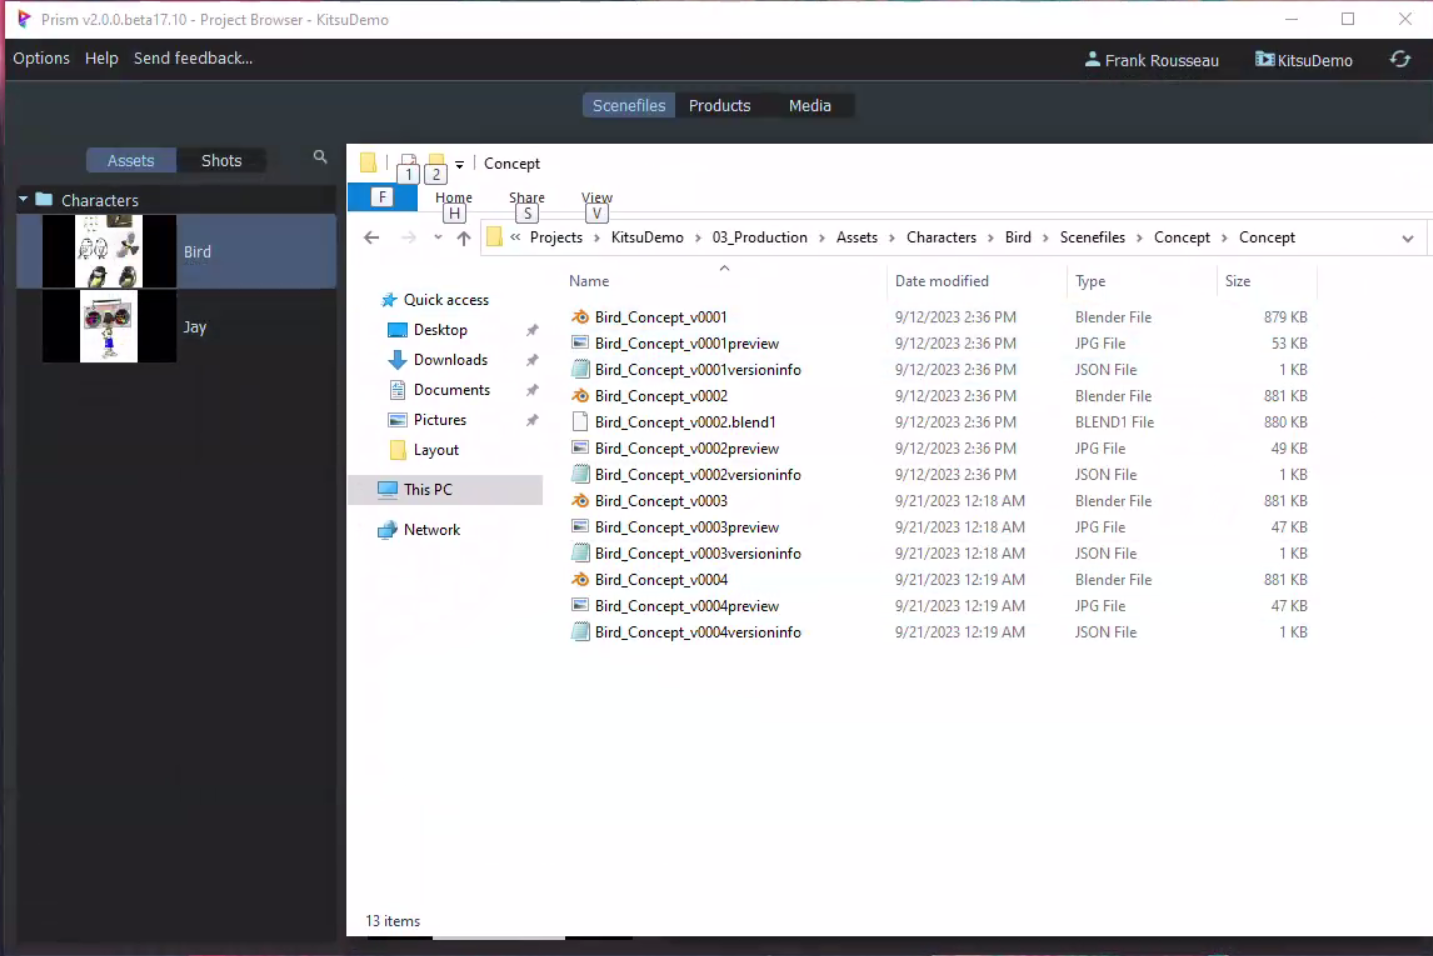The image size is (1433, 956).
Task: Select the Bird_Concept_v0004versioninfo file name
Action: (698, 632)
